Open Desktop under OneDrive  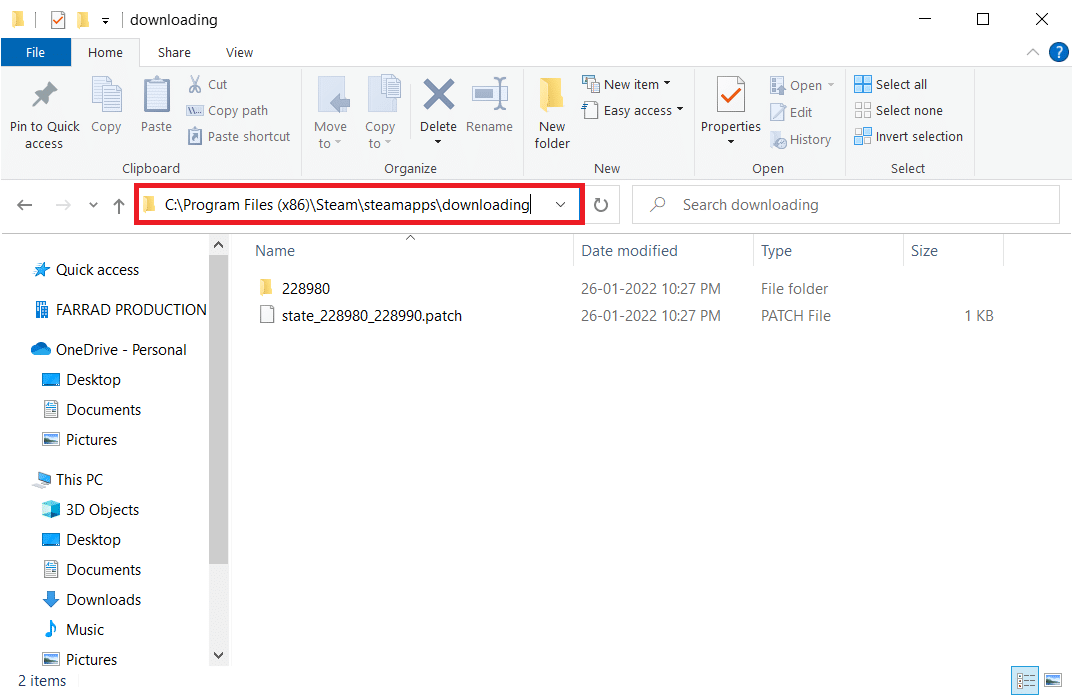(x=93, y=379)
